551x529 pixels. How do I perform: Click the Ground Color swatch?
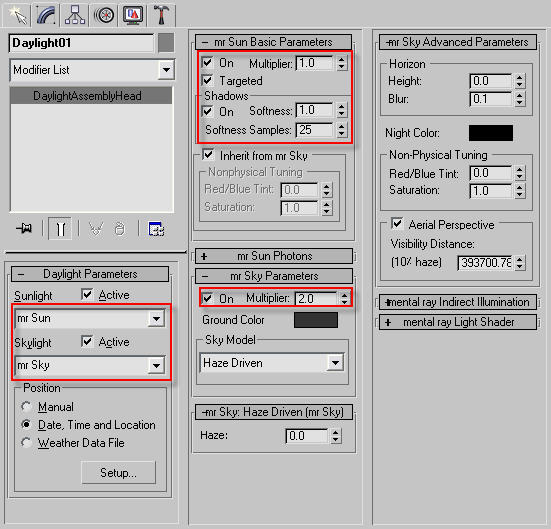[x=316, y=320]
